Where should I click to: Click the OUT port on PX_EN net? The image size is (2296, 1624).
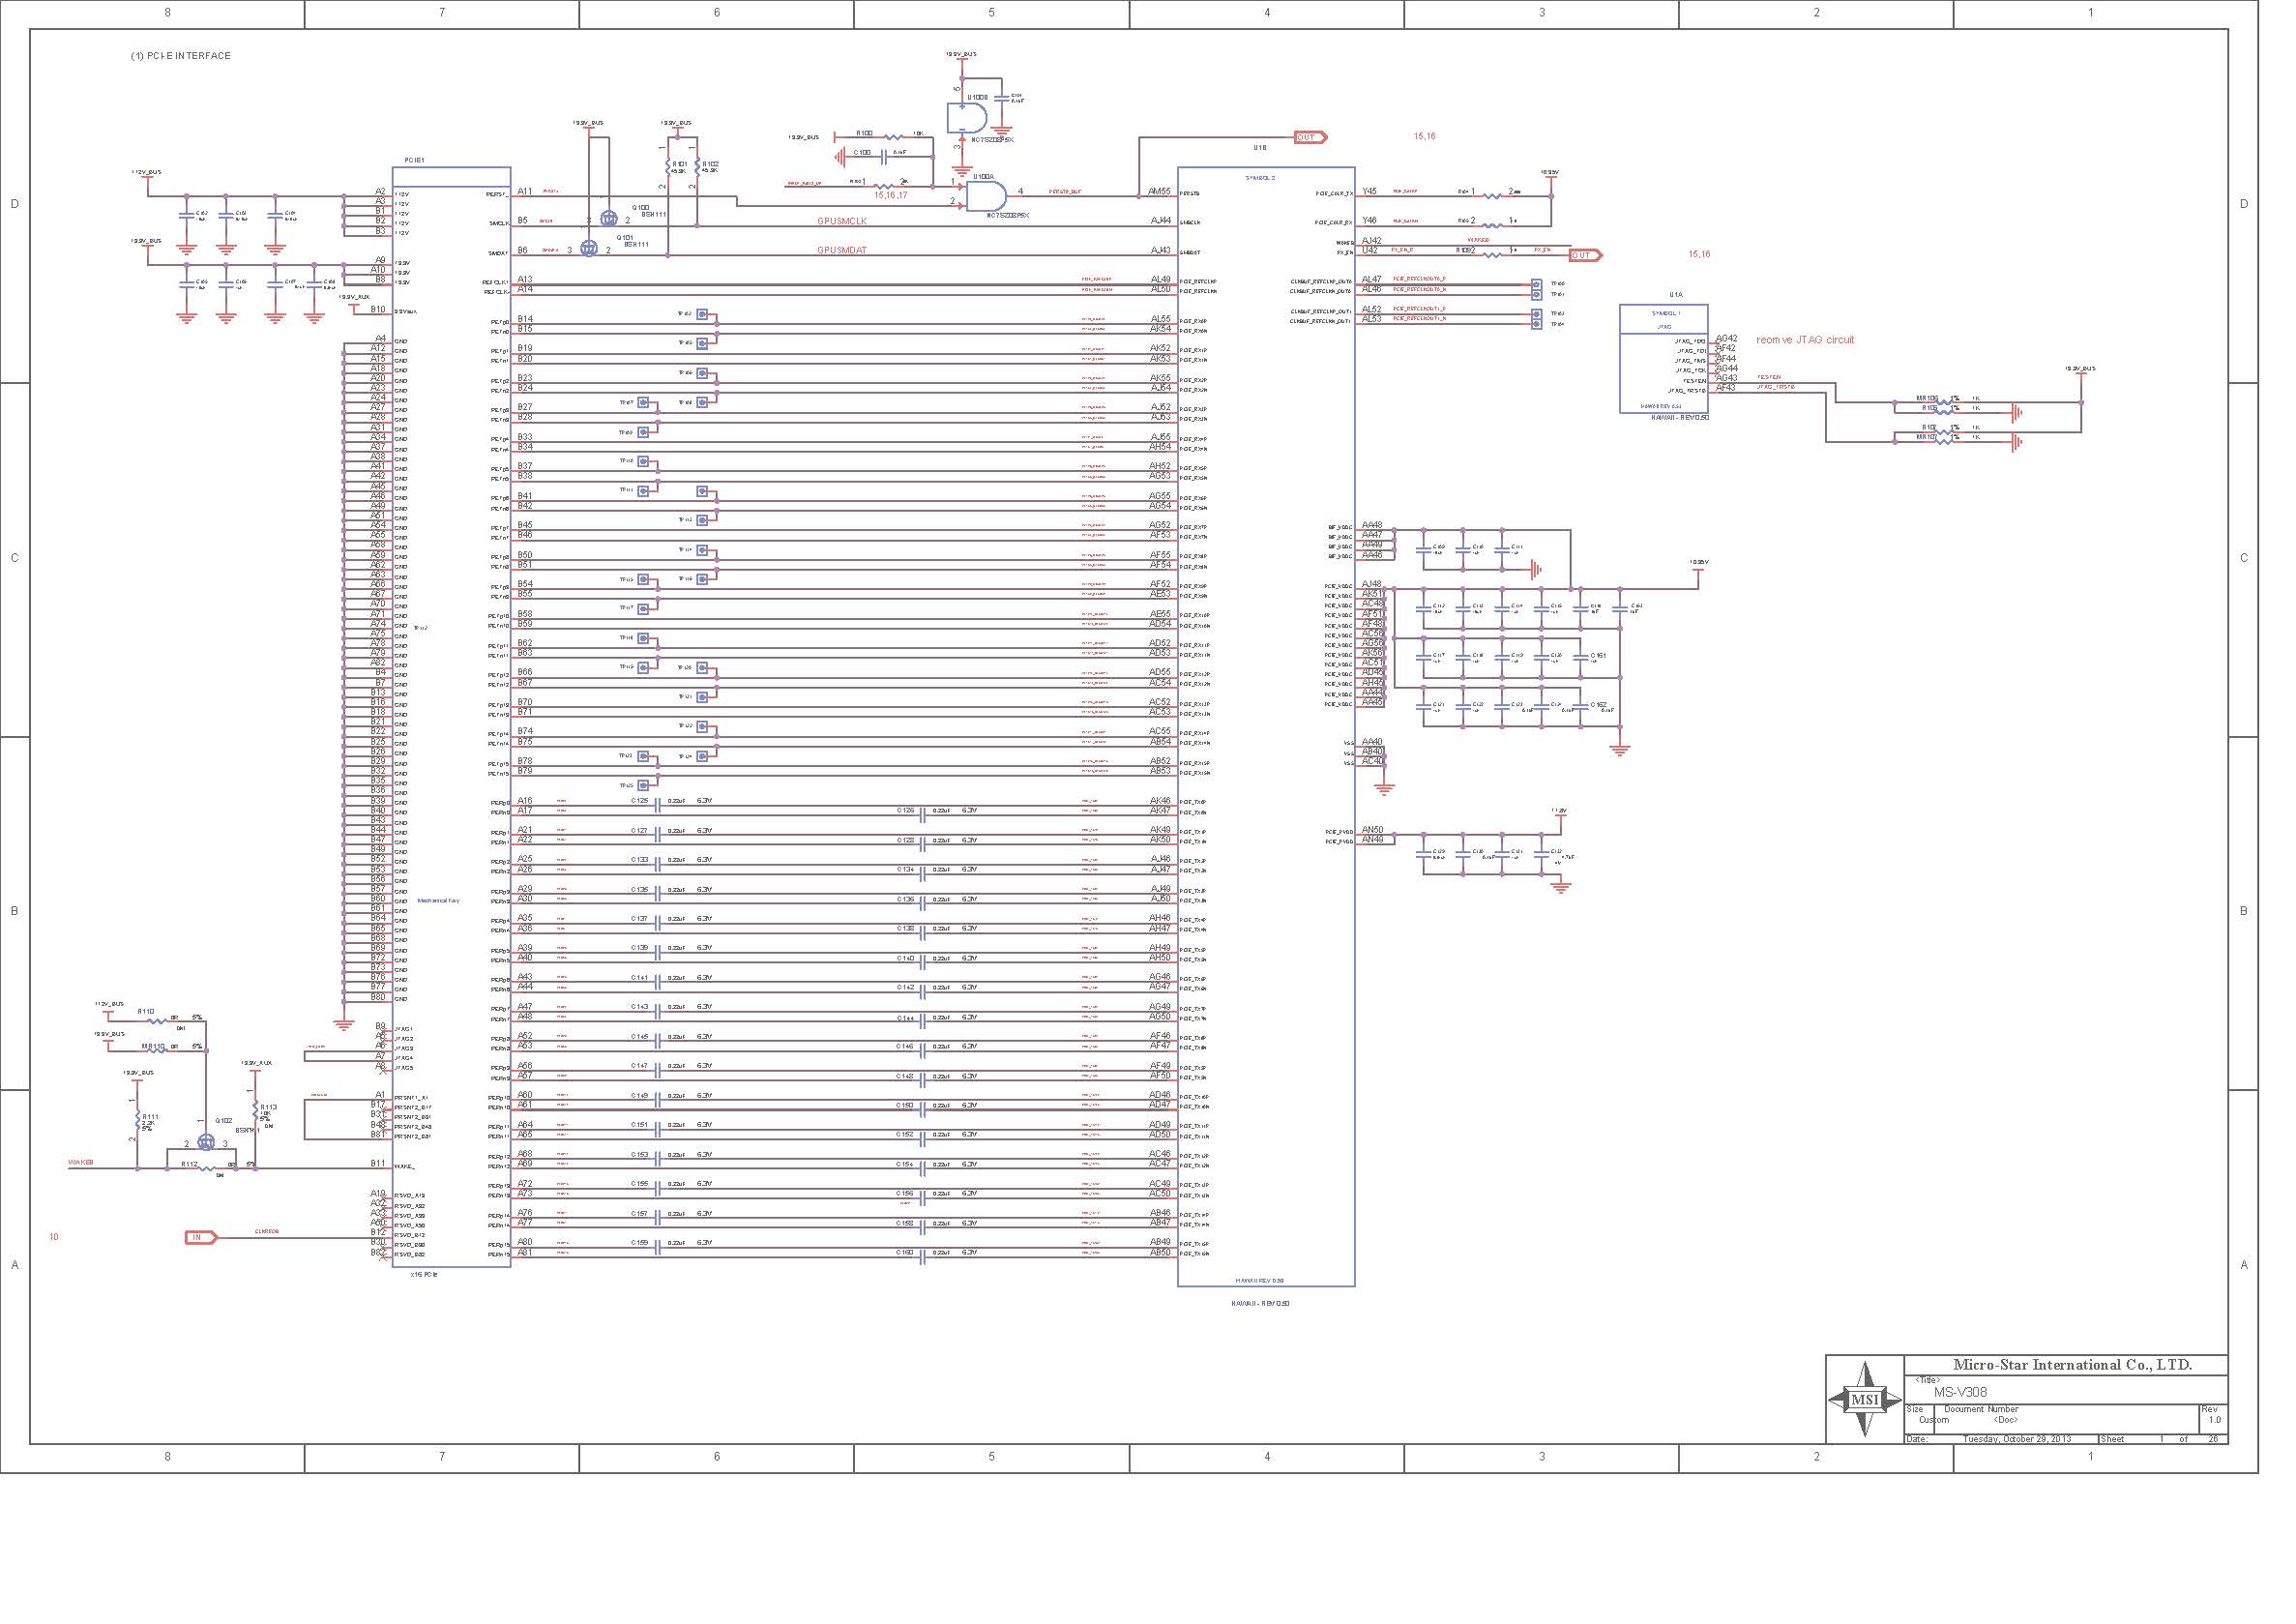(1584, 255)
